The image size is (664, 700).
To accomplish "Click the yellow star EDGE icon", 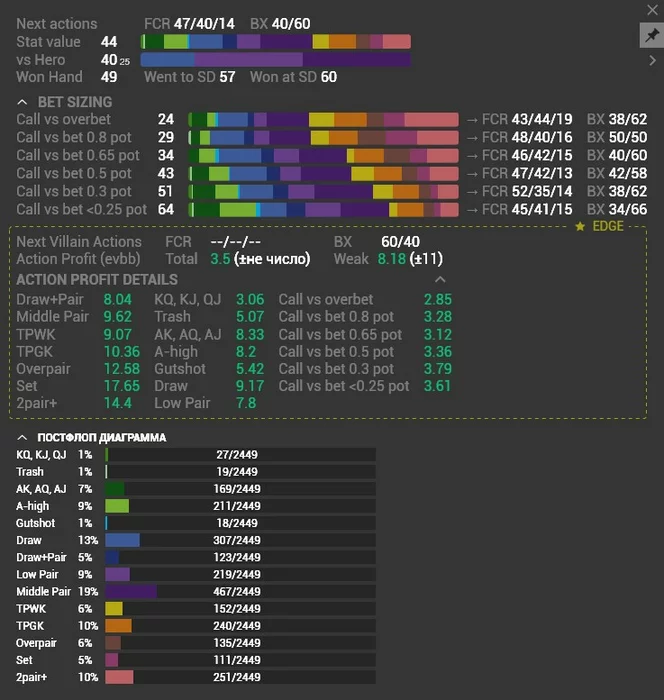I will tap(580, 227).
